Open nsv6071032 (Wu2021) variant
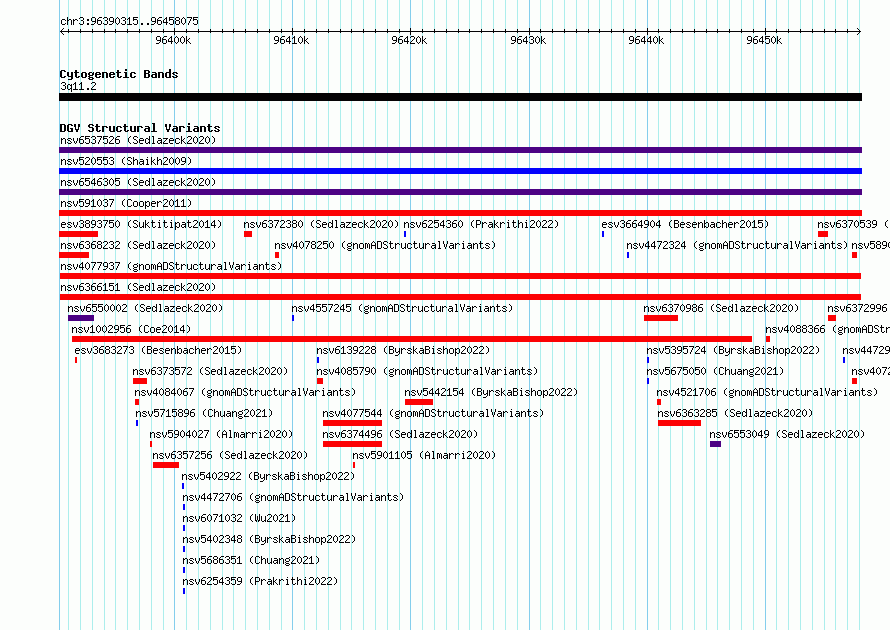The image size is (890, 630). (239, 518)
